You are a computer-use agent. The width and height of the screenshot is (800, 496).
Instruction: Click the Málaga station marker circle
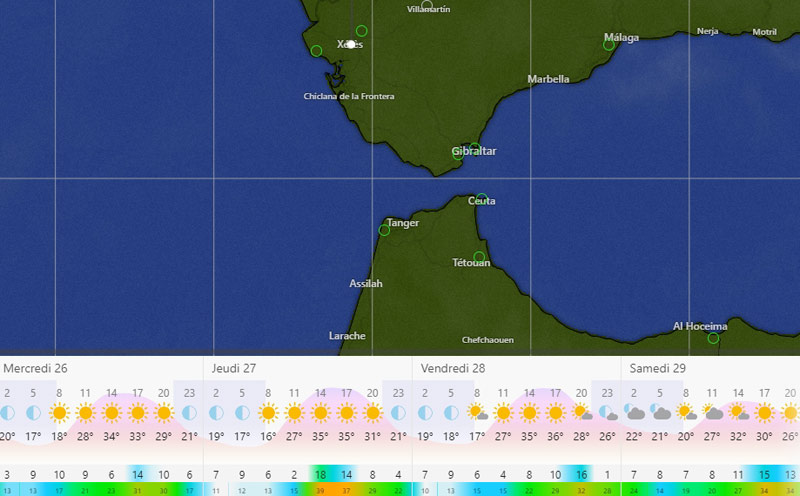coord(608,45)
